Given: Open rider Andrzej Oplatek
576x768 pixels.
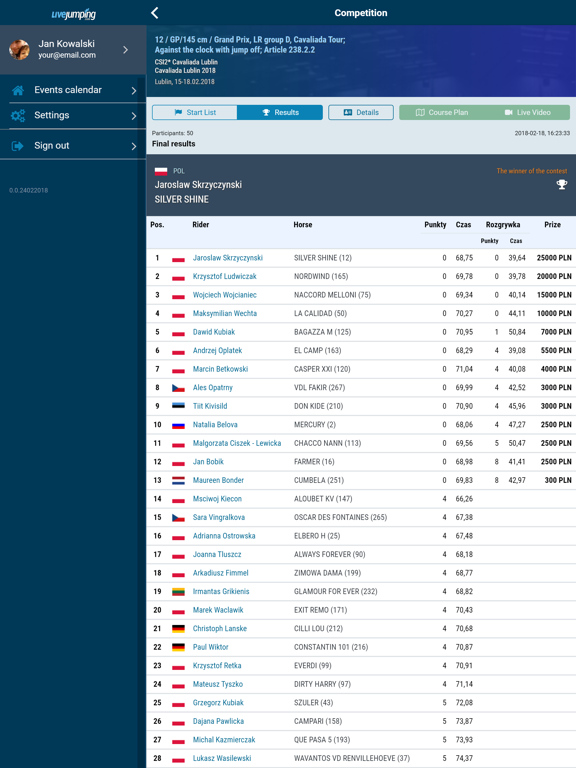Looking at the screenshot, I should click(217, 351).
